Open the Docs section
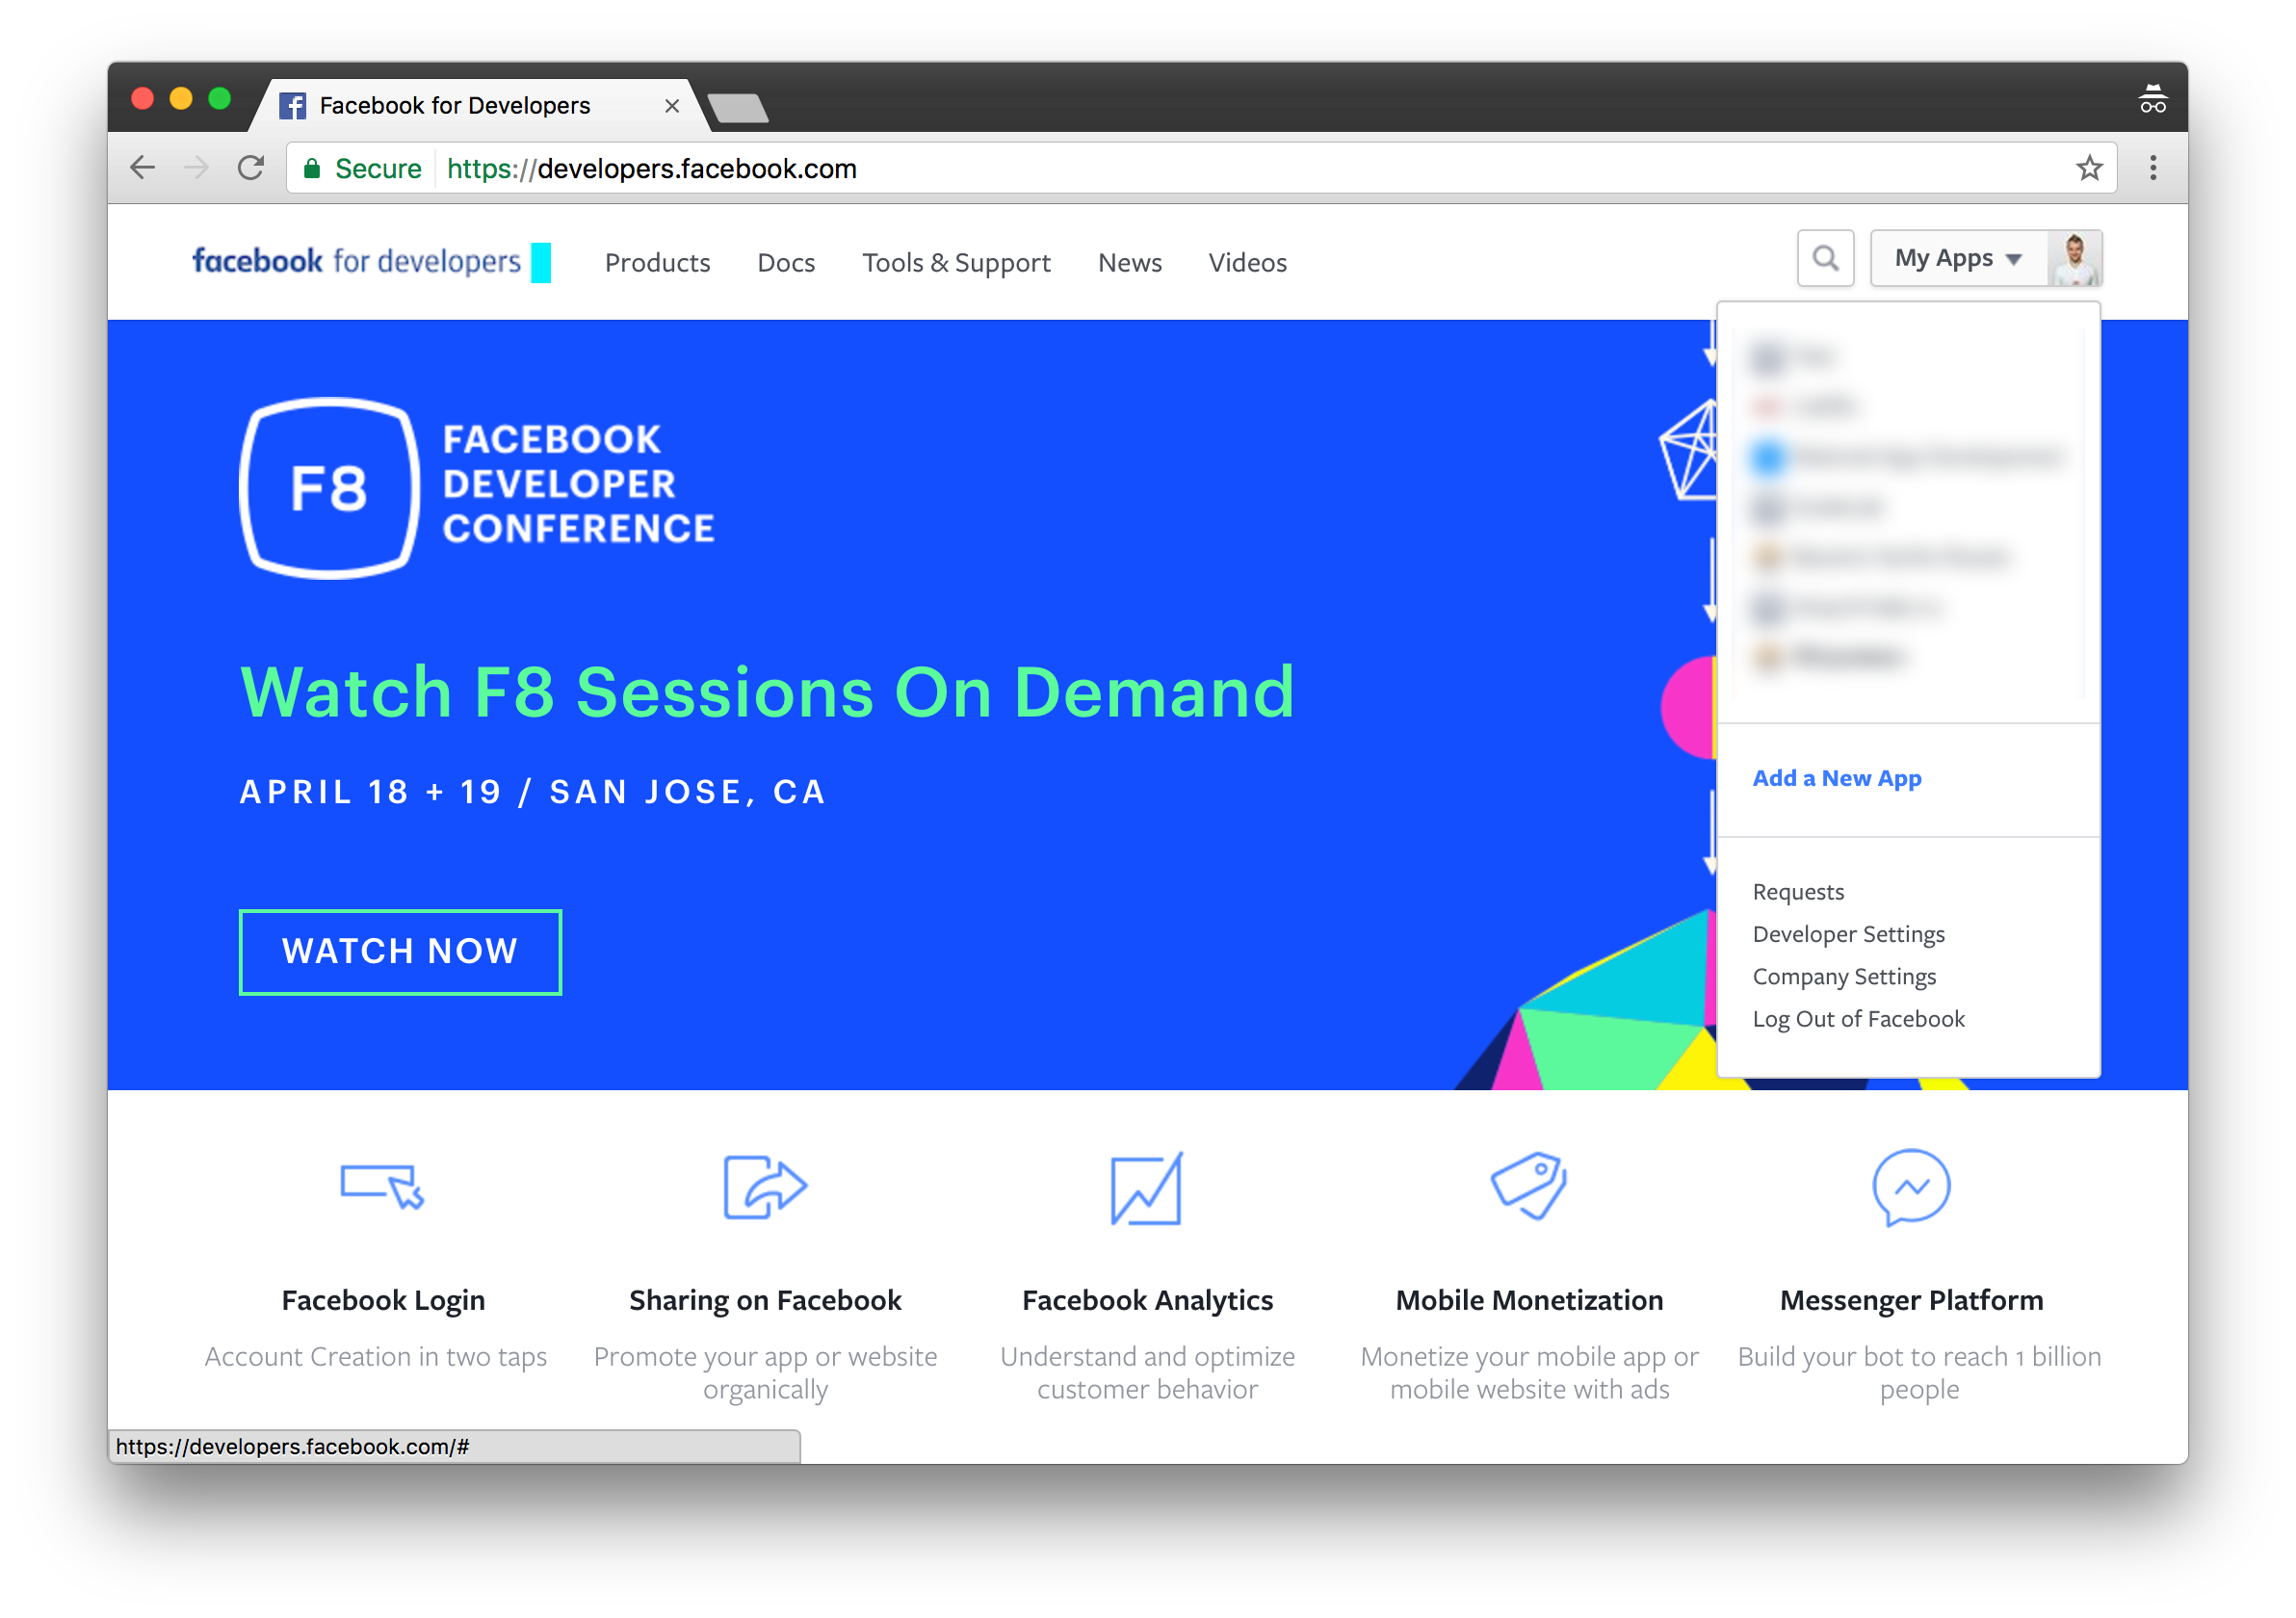2296x1618 pixels. point(786,262)
